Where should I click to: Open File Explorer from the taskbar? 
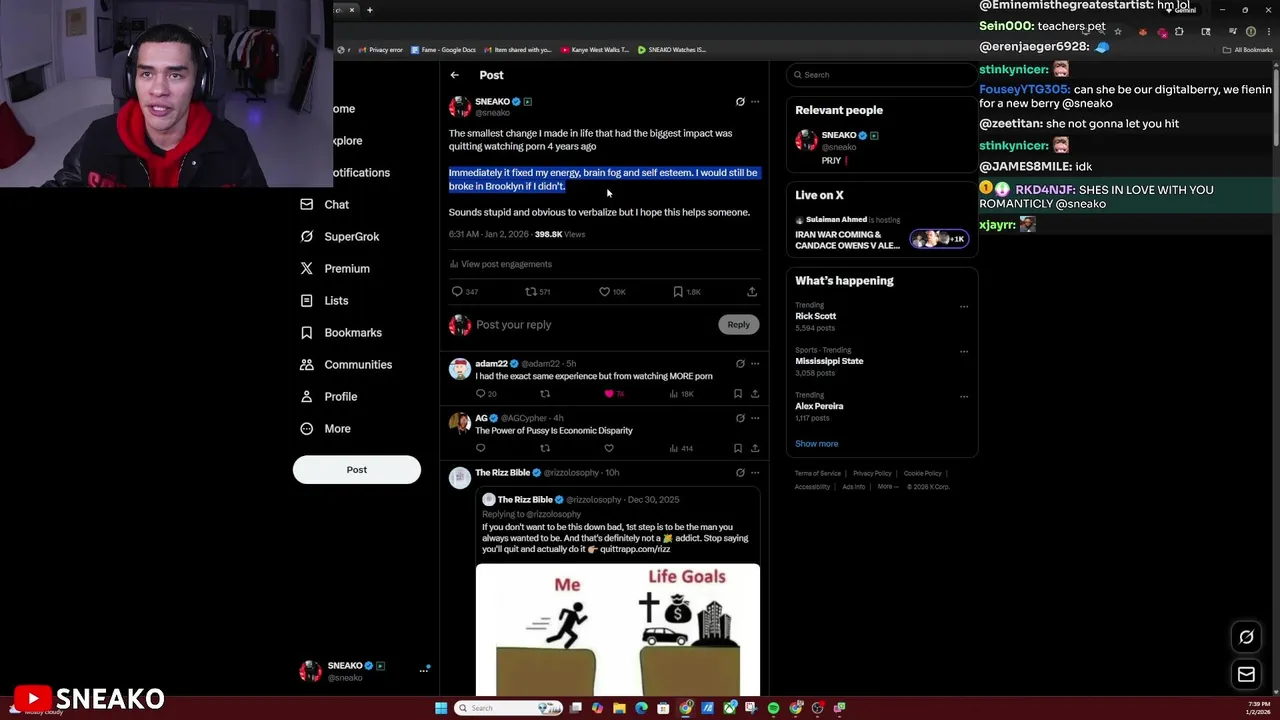point(619,708)
